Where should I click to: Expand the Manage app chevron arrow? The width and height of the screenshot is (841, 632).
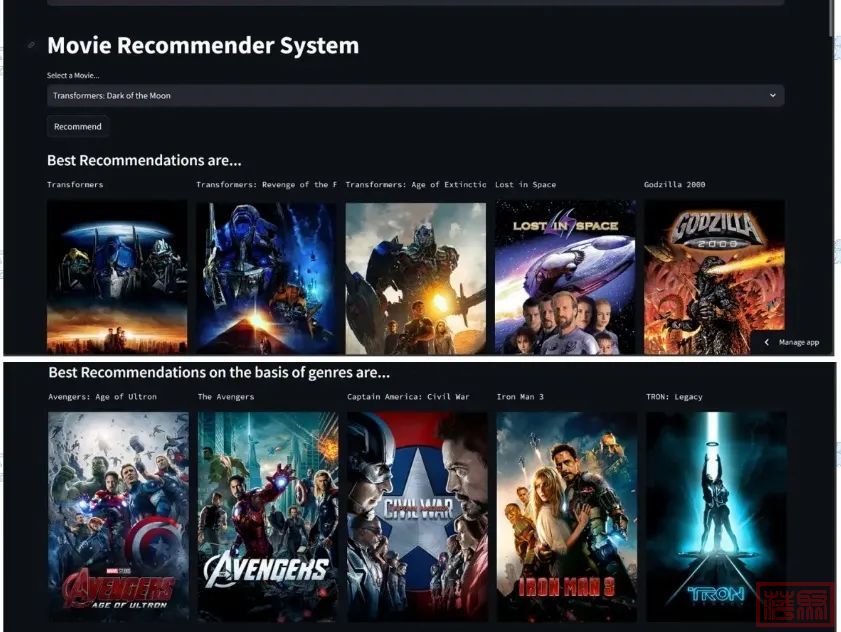coord(766,342)
